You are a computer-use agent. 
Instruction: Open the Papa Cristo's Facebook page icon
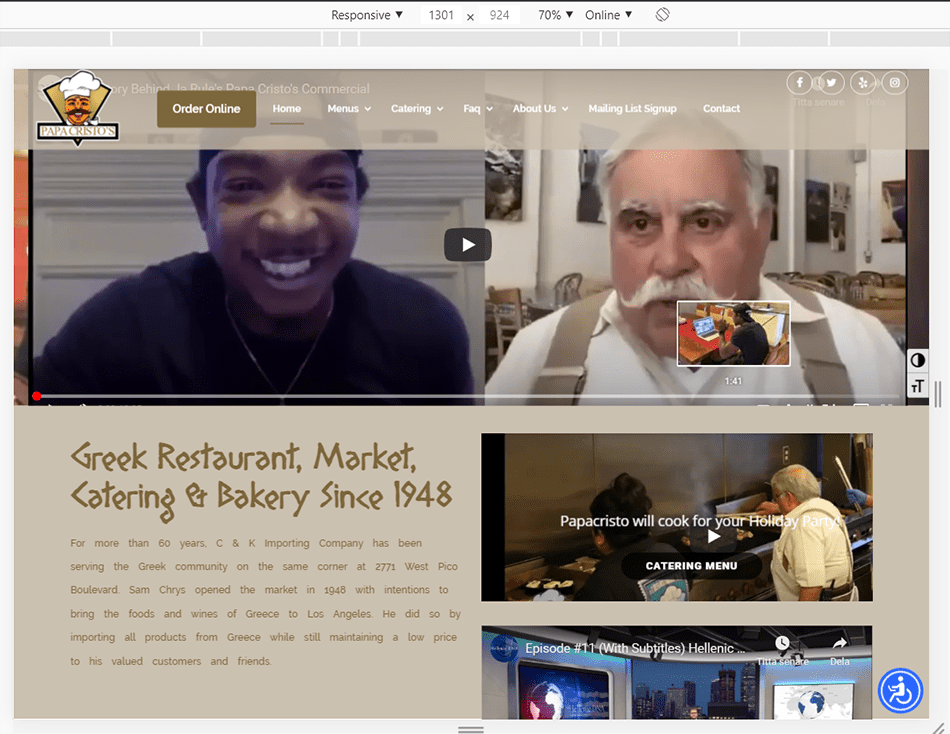tap(799, 83)
